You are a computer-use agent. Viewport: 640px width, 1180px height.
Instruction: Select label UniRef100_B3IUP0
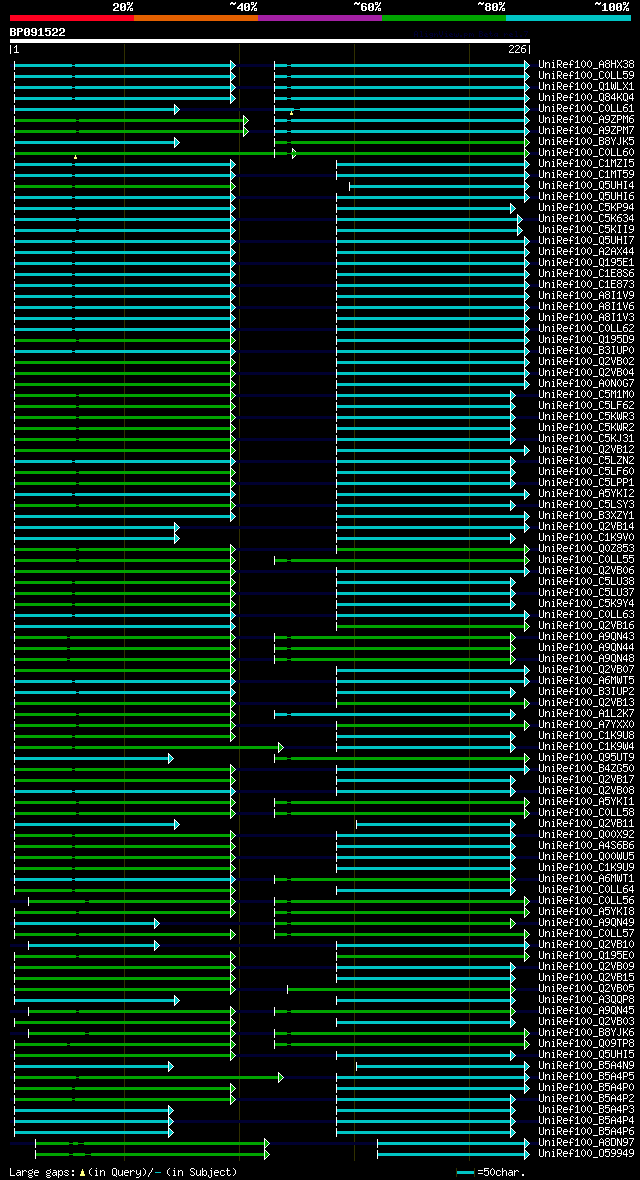pos(587,351)
